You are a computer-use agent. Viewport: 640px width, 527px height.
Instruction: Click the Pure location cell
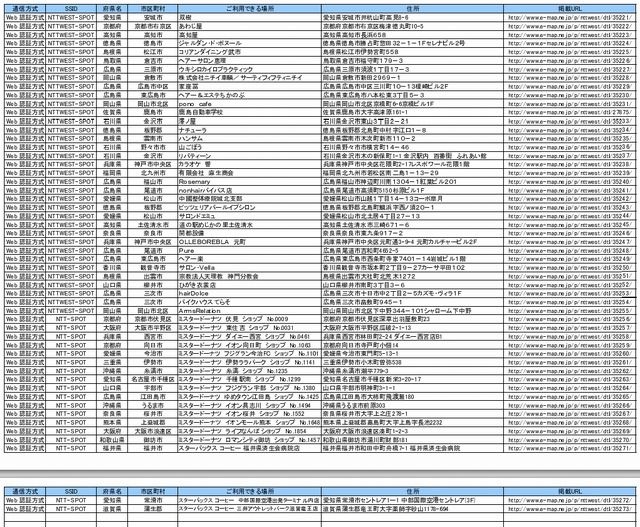pyautogui.click(x=249, y=251)
